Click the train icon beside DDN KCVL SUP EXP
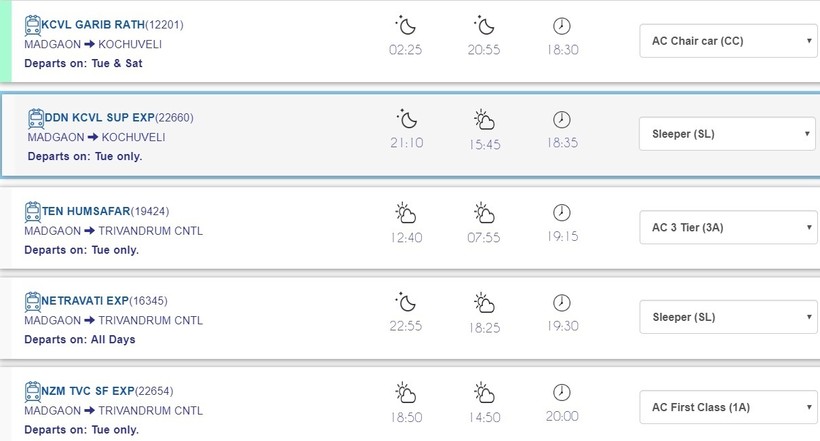 [x=35, y=117]
